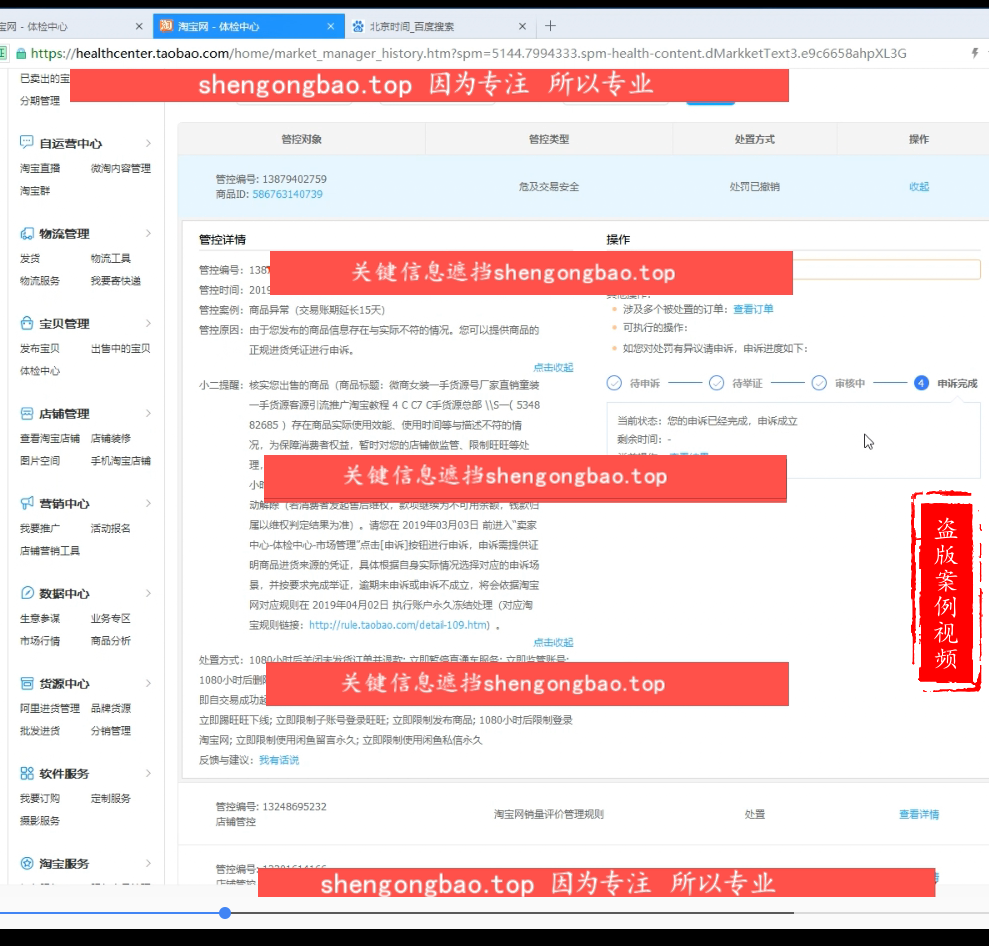Click the green padlock security icon
989x946 pixels.
click(21, 54)
